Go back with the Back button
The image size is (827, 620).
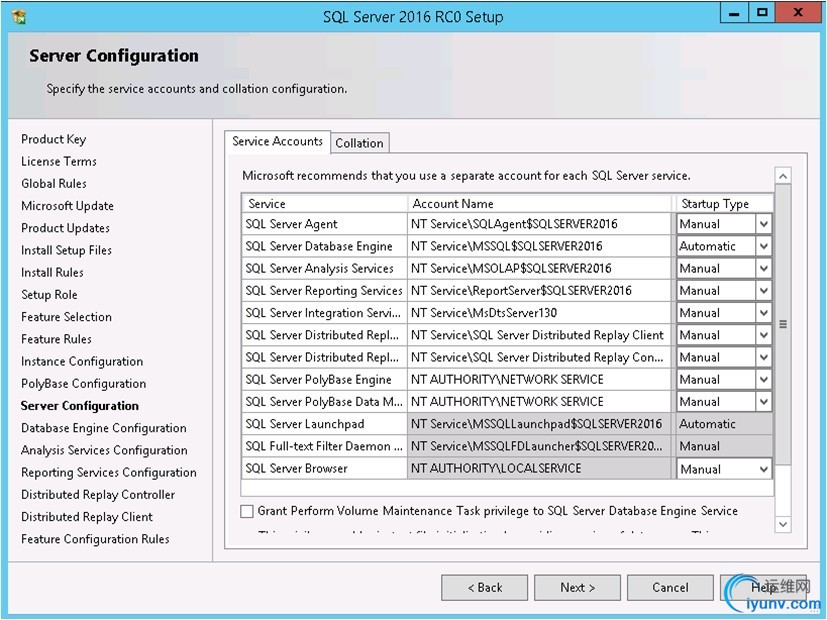[484, 587]
